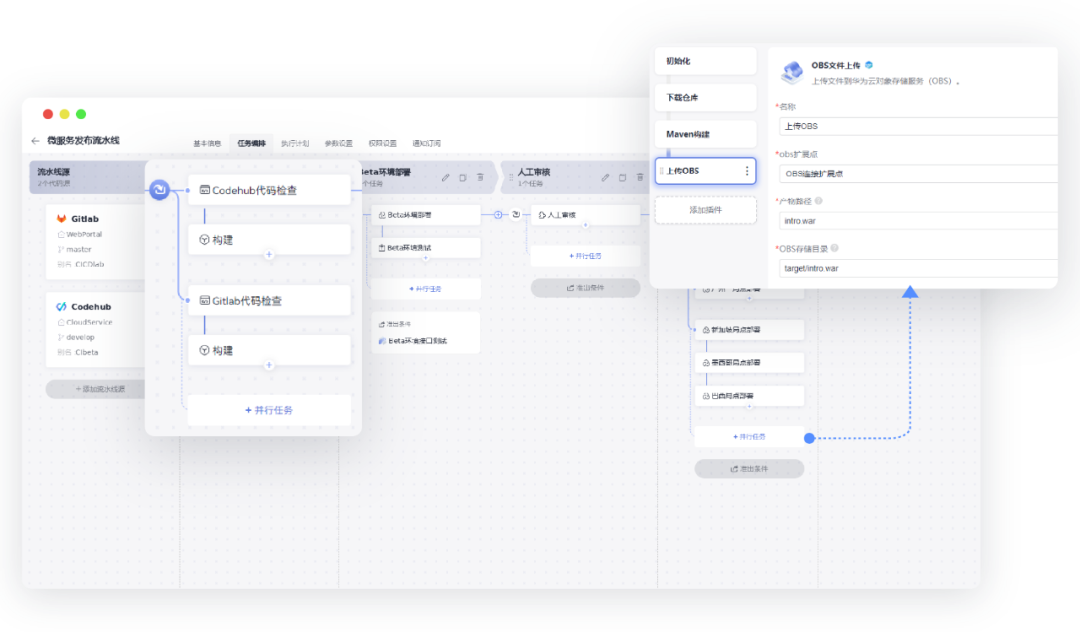This screenshot has height=632, width=1080.
Task: Open the 参数设置 tab
Action: pos(338,143)
